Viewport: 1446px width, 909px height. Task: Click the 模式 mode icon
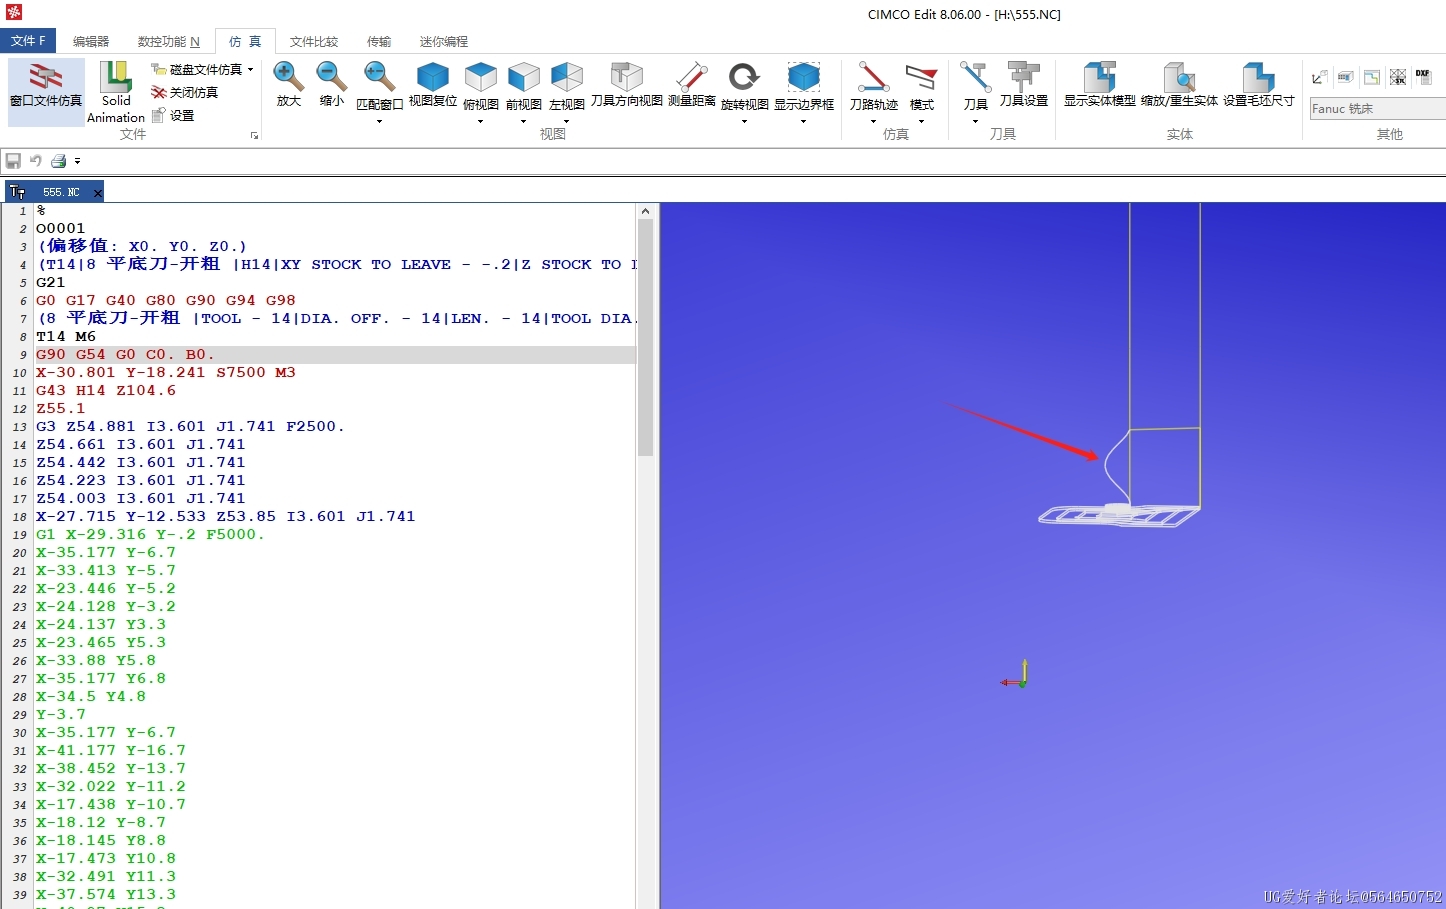921,77
